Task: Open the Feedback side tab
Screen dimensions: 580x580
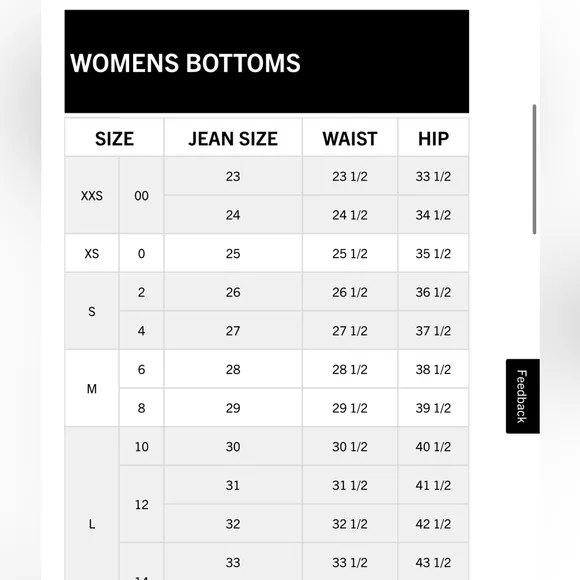Action: (522, 396)
